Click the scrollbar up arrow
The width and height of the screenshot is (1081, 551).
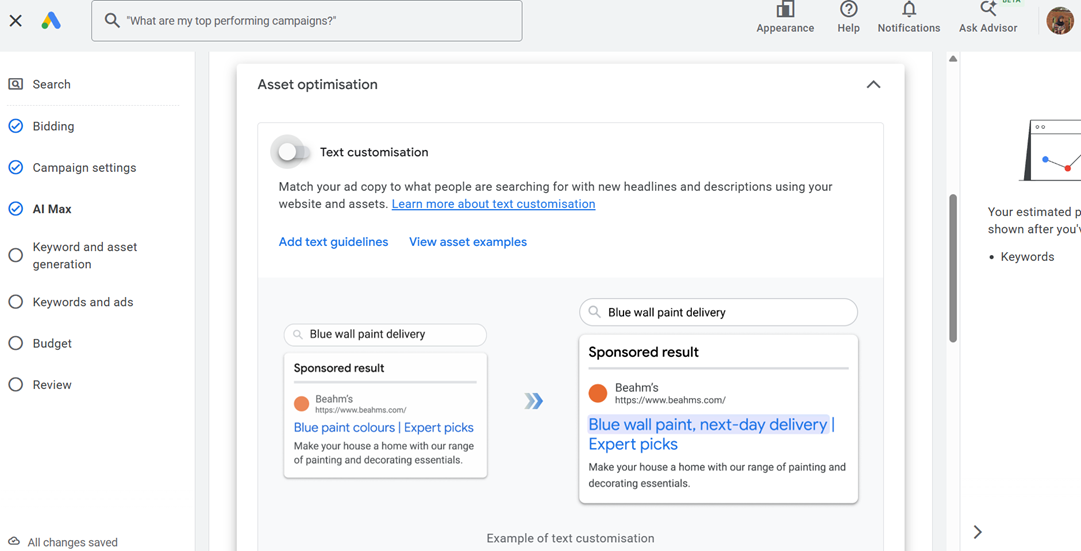click(953, 59)
